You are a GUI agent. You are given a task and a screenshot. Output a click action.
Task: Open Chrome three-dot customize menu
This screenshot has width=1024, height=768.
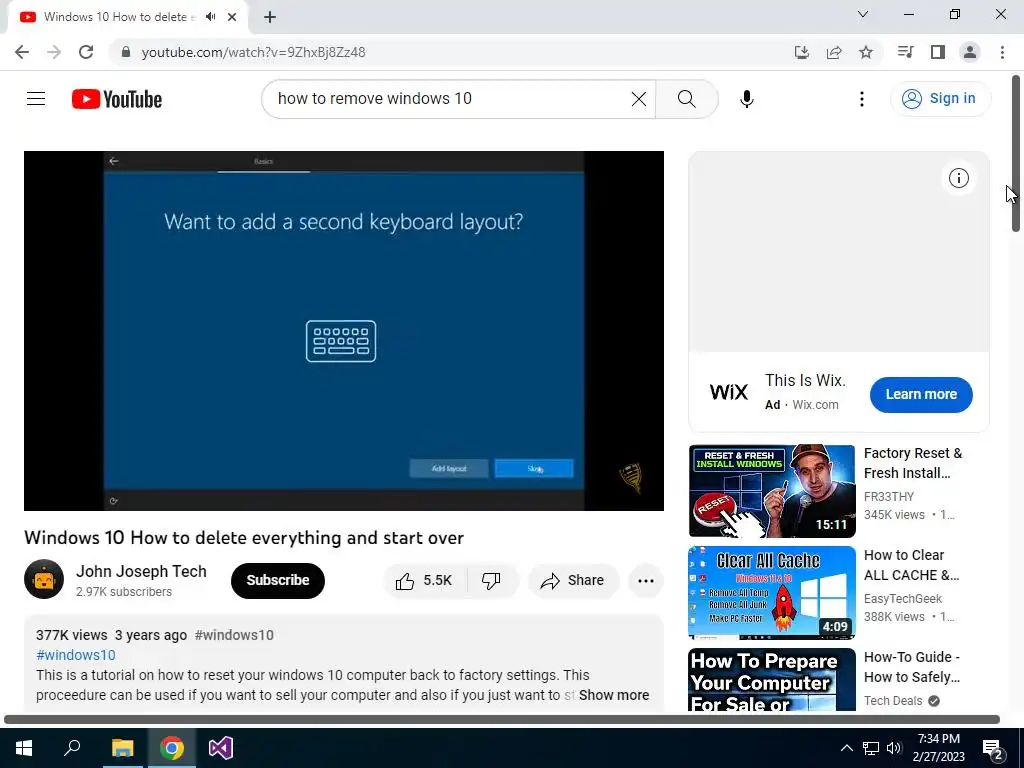tap(1002, 52)
